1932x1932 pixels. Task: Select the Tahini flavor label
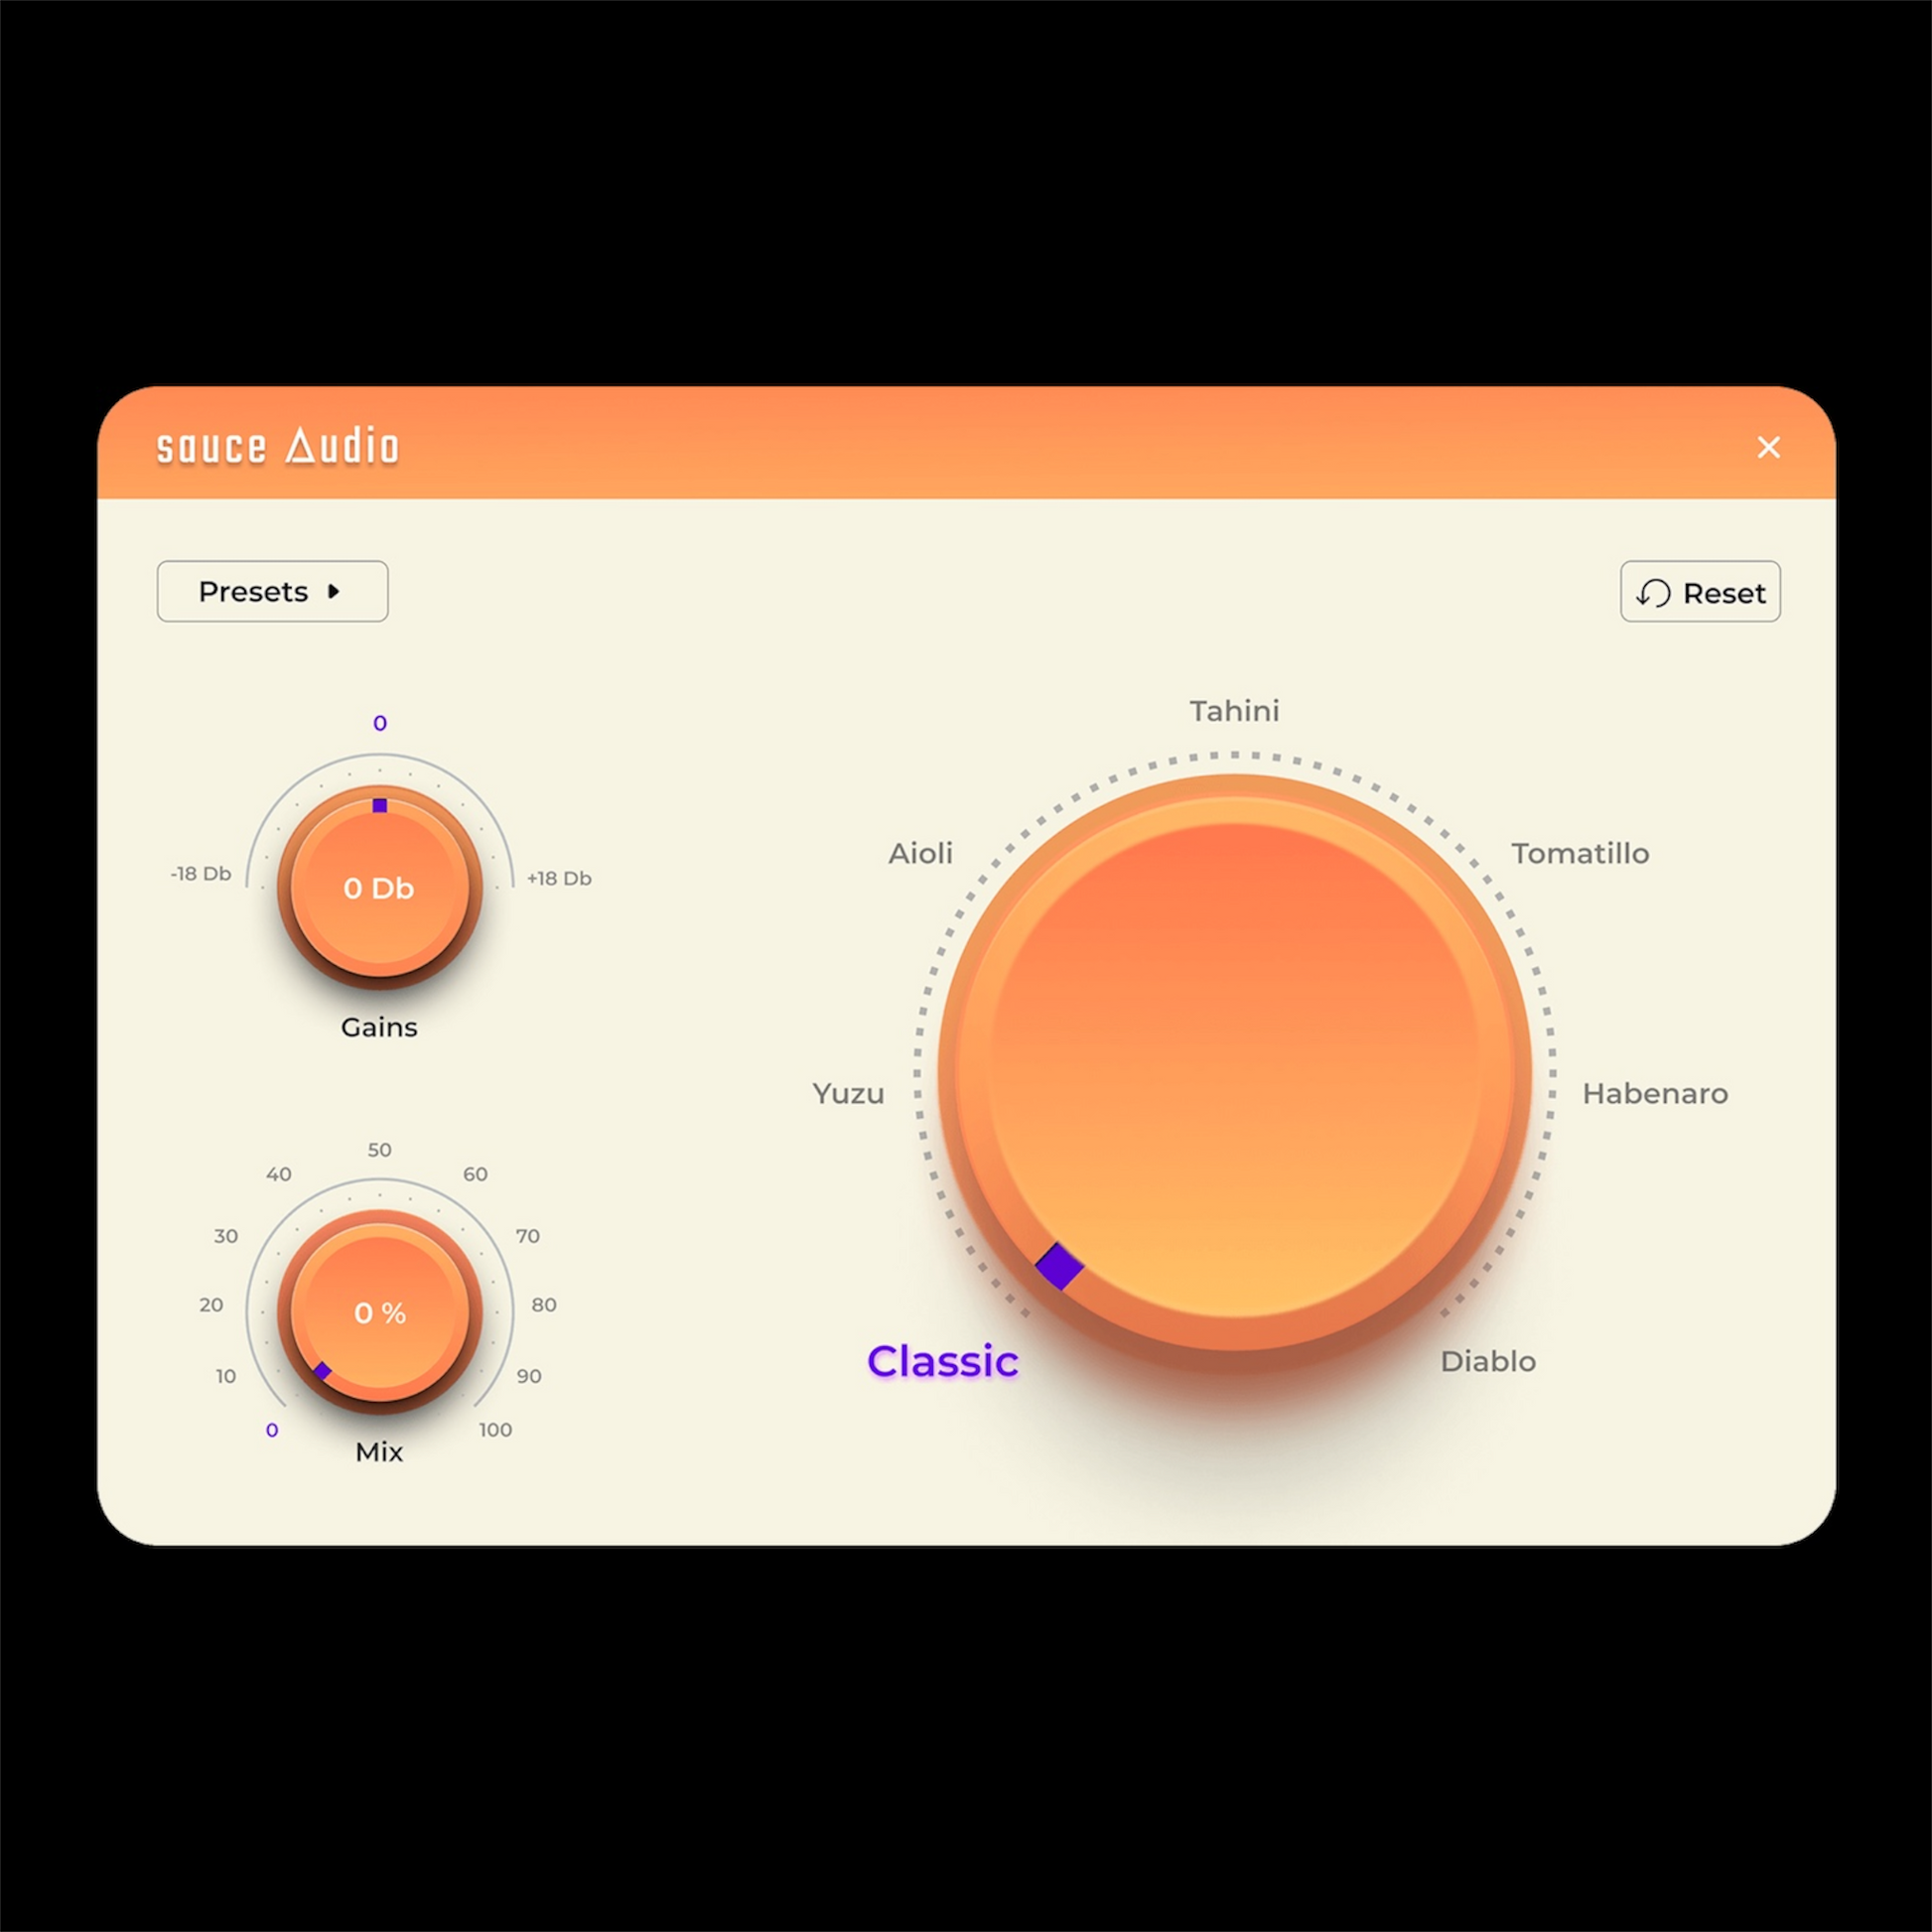click(1233, 711)
